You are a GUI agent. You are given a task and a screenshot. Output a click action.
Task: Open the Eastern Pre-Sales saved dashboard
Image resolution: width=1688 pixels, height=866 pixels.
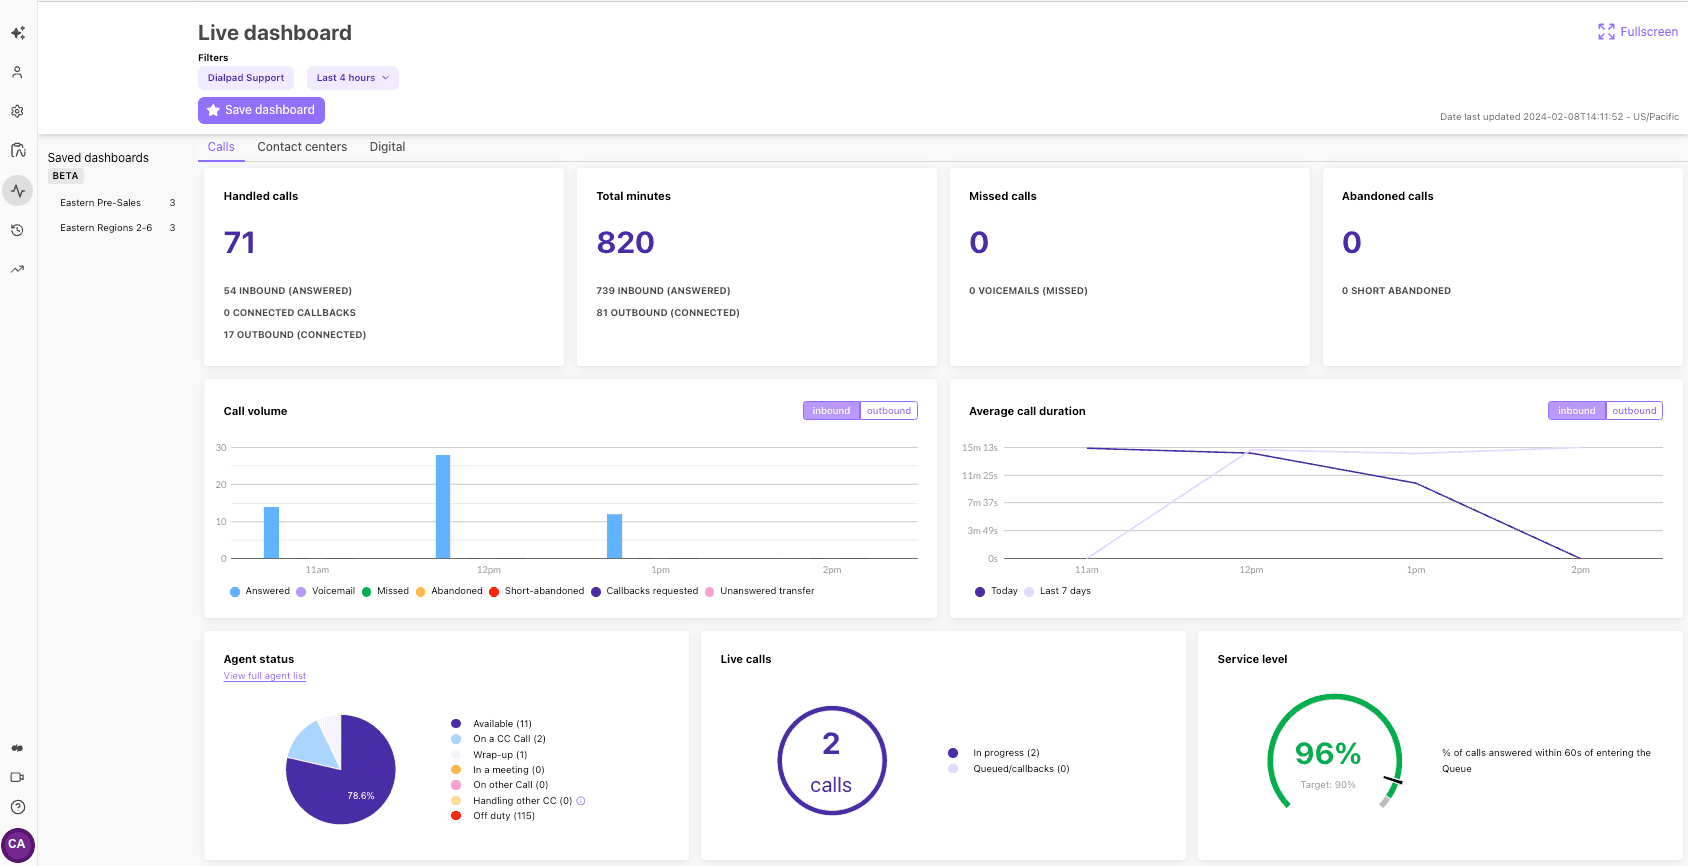100,203
